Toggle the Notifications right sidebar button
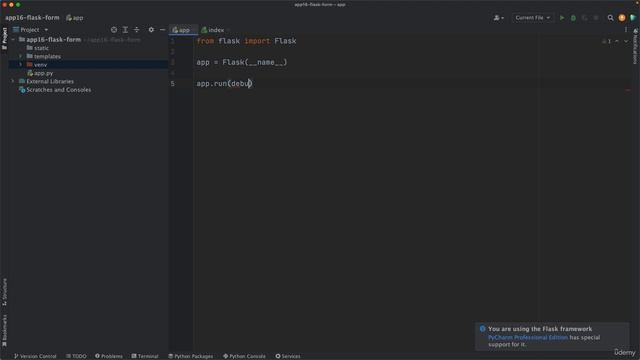The width and height of the screenshot is (640, 360). pos(636,46)
